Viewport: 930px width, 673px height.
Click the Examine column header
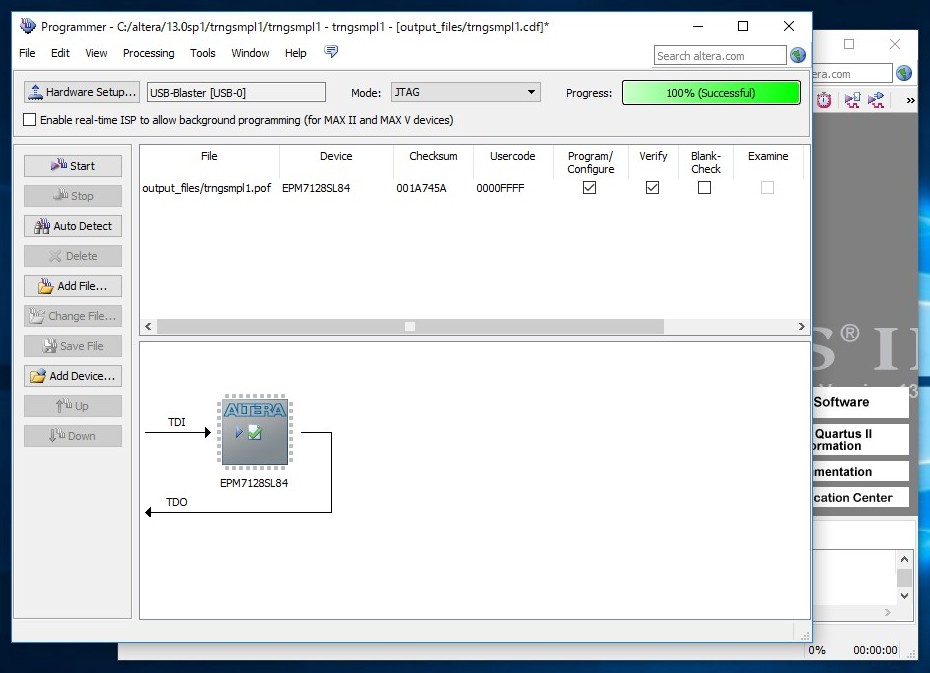click(x=768, y=156)
